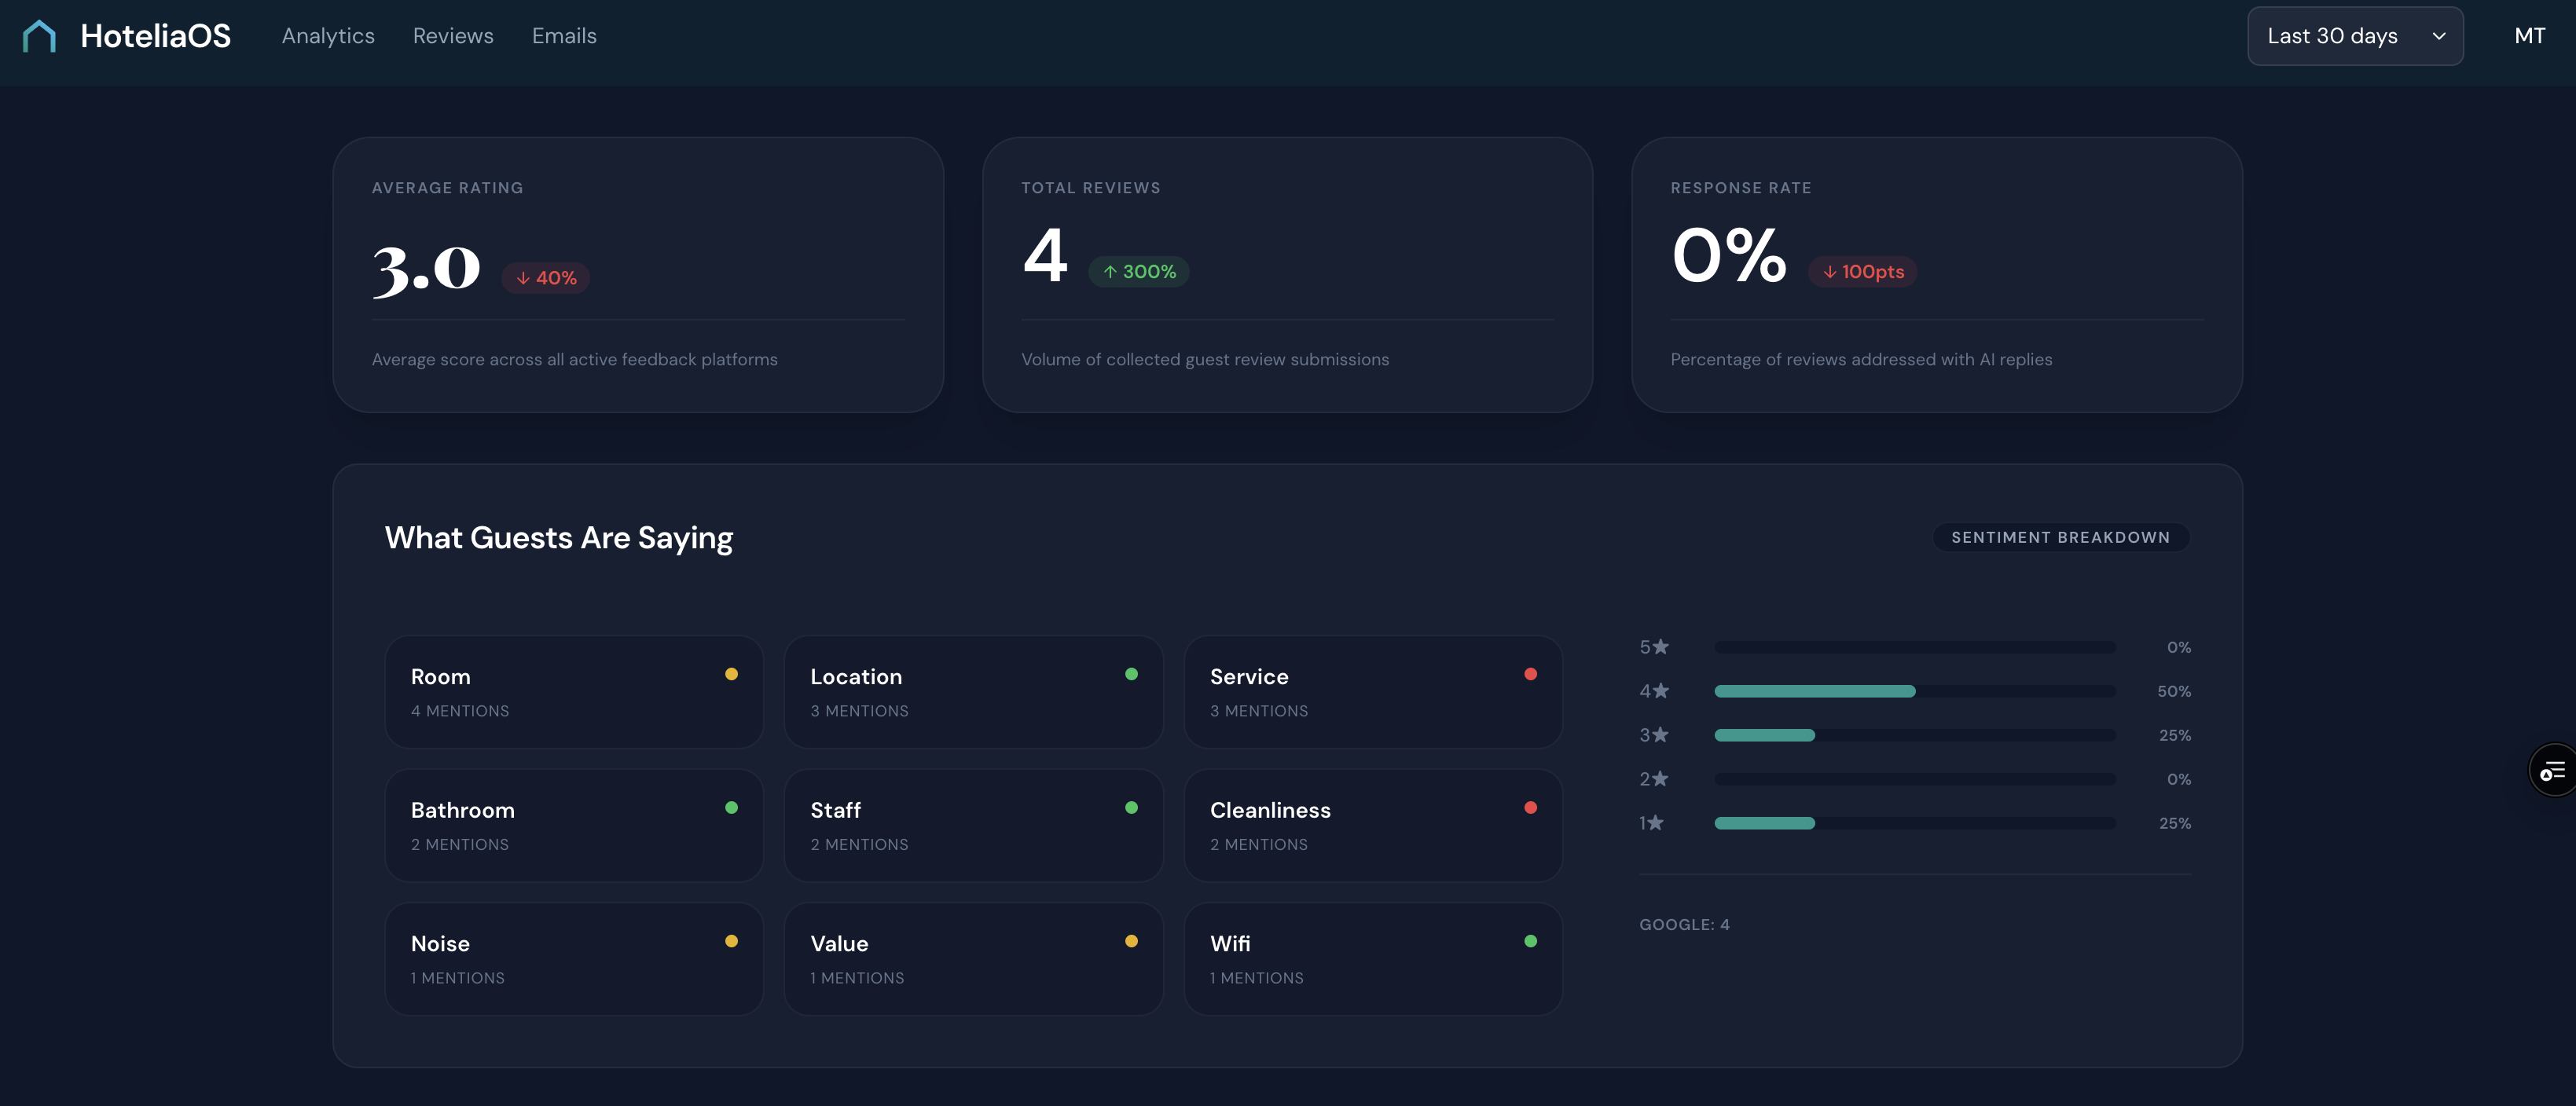Viewport: 2576px width, 1106px height.
Task: Click the 4-star 50% progress bar
Action: [1914, 691]
